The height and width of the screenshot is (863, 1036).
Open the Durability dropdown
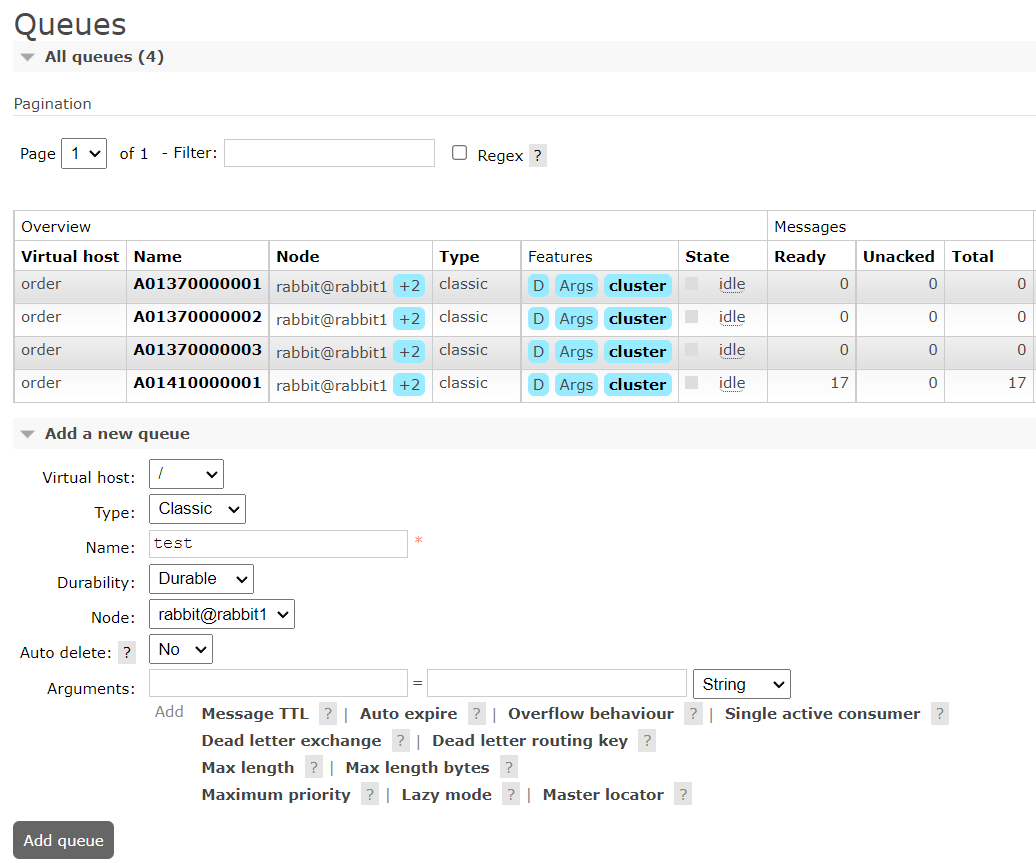(x=202, y=580)
